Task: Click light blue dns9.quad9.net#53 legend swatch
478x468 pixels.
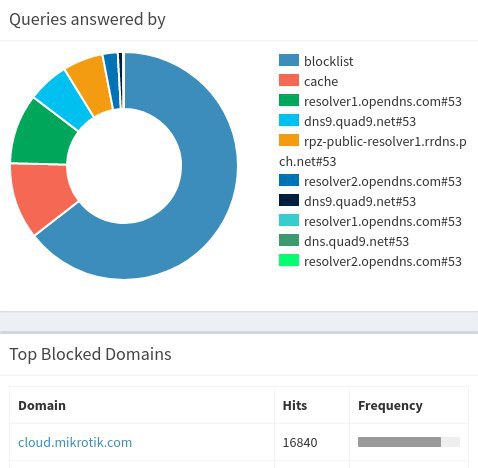Action: click(289, 120)
